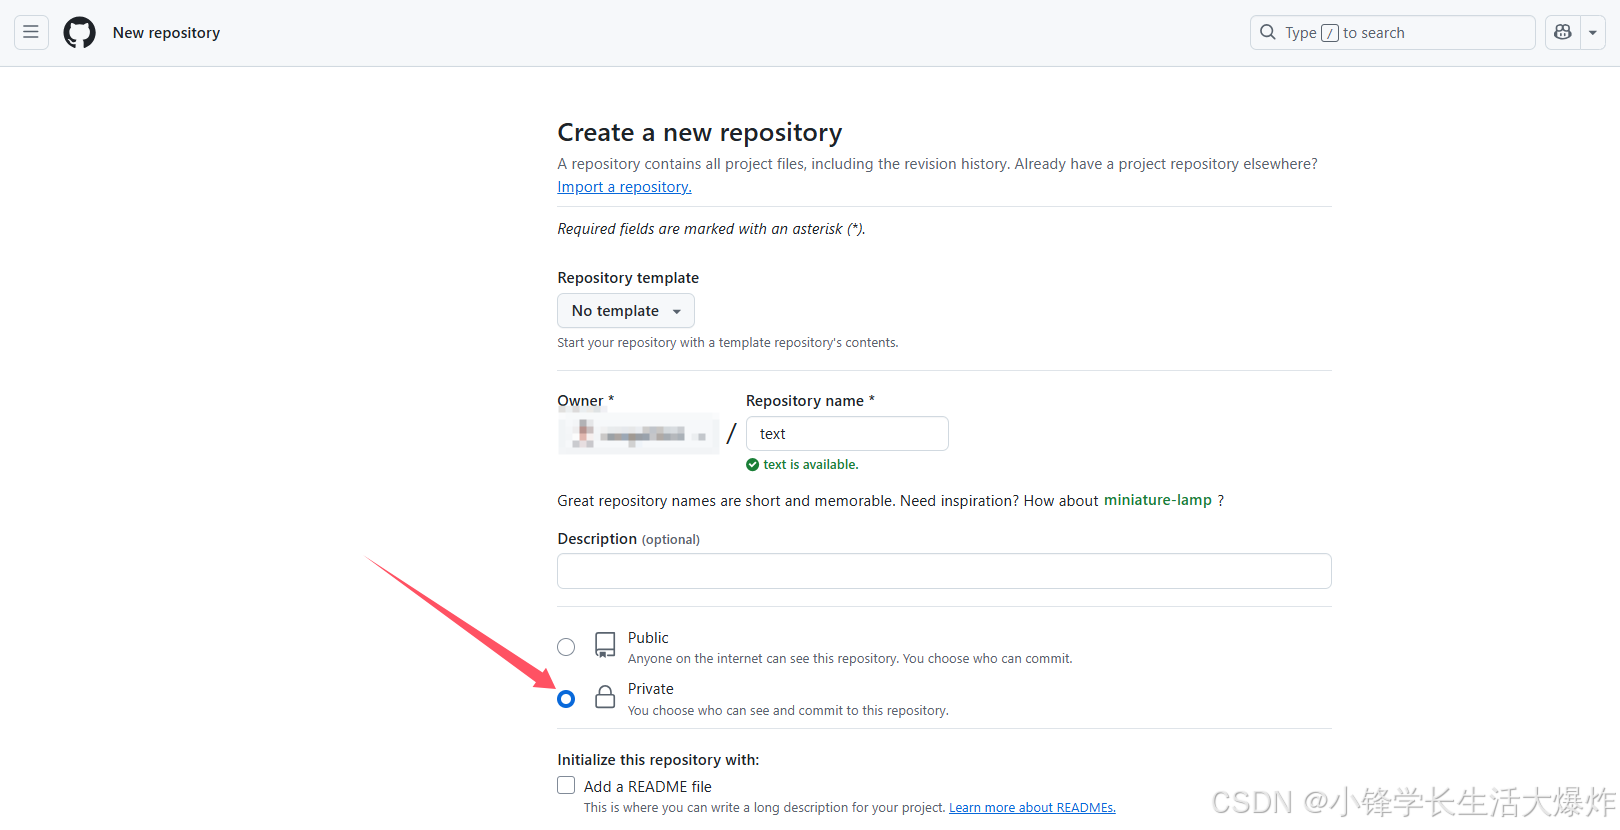Enable the Add a README file checkbox
The image size is (1620, 830).
[567, 786]
